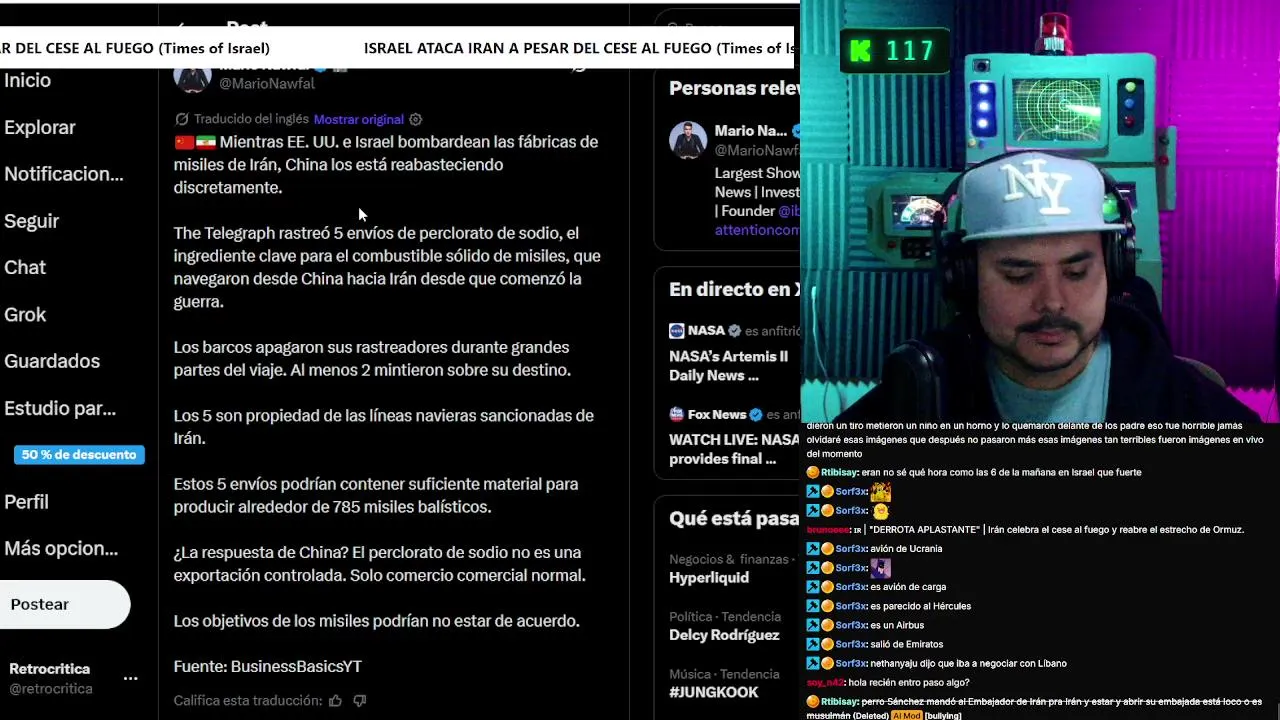Click the 50 % de descuento badge
Screen dimensions: 1280x720
(79, 454)
